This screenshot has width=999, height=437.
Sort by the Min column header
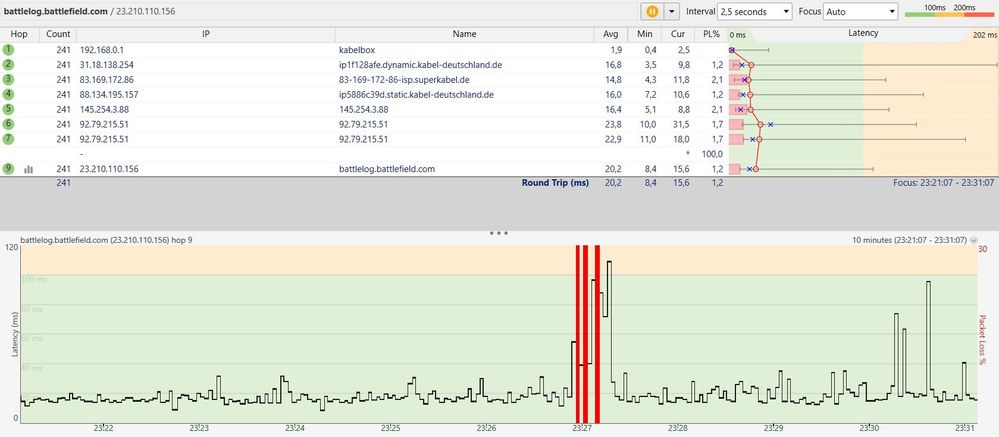[644, 34]
